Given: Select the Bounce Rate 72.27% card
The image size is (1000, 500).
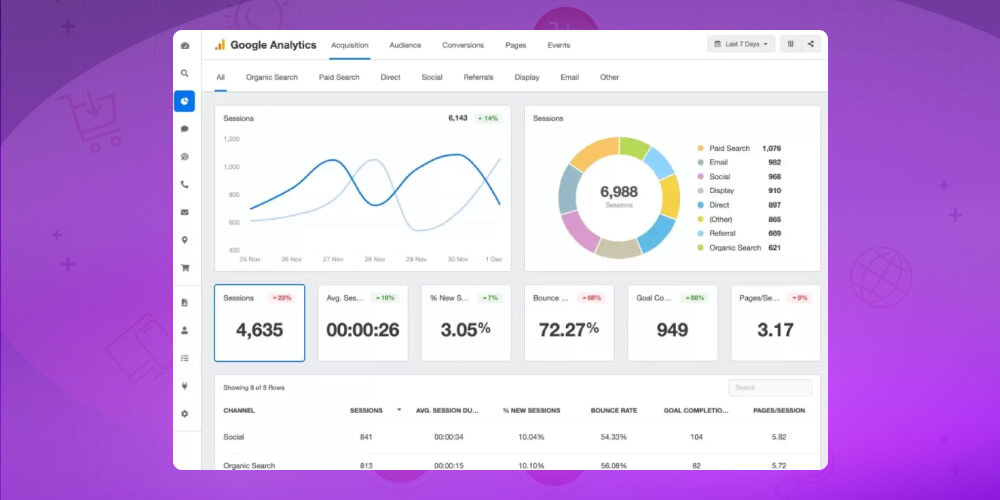Looking at the screenshot, I should point(569,323).
